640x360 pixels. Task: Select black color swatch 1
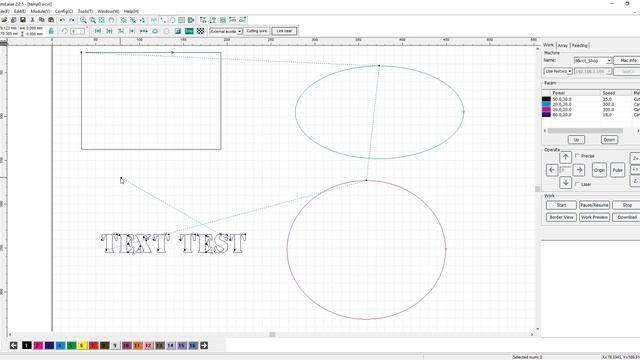coord(27,345)
